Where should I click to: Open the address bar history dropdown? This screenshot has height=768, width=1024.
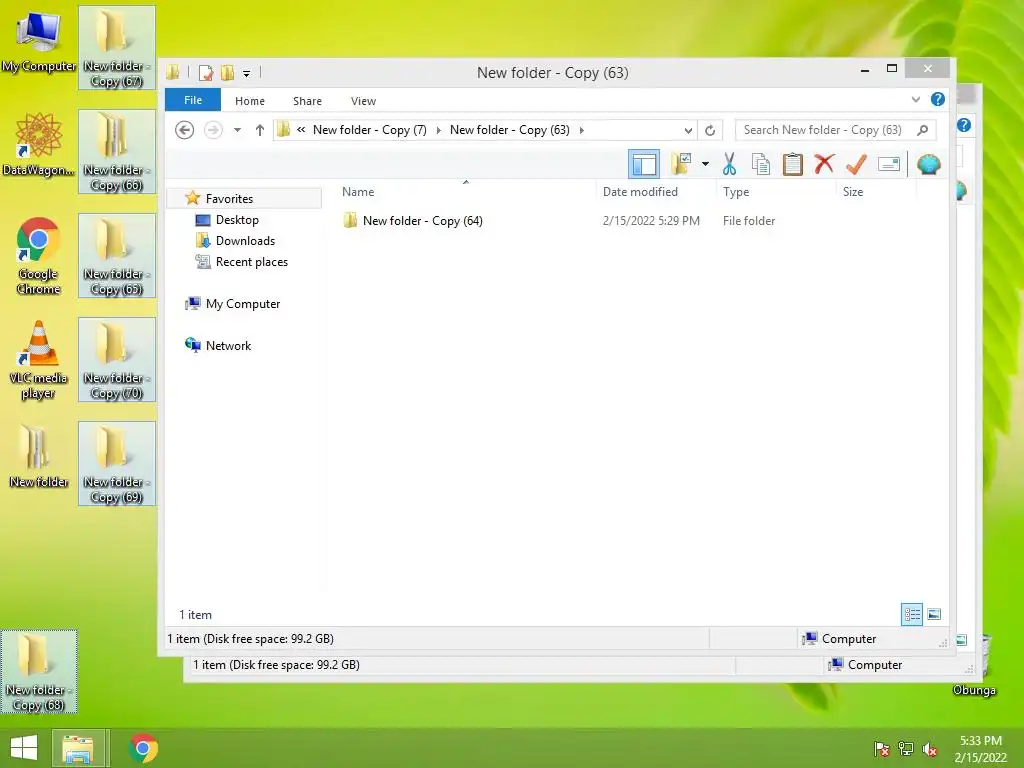(x=688, y=131)
